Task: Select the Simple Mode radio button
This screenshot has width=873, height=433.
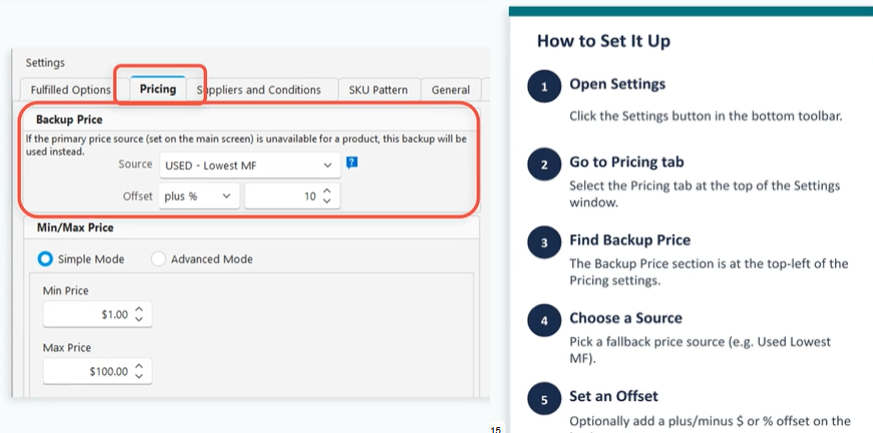Action: (x=45, y=259)
